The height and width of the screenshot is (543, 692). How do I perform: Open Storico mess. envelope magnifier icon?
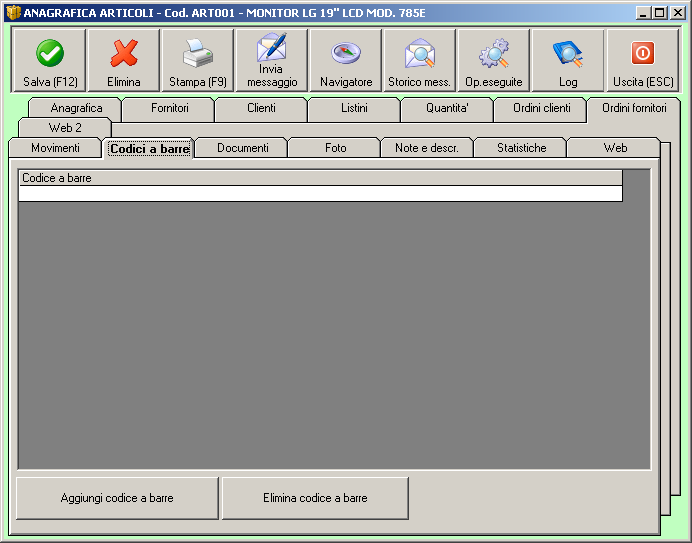point(420,53)
